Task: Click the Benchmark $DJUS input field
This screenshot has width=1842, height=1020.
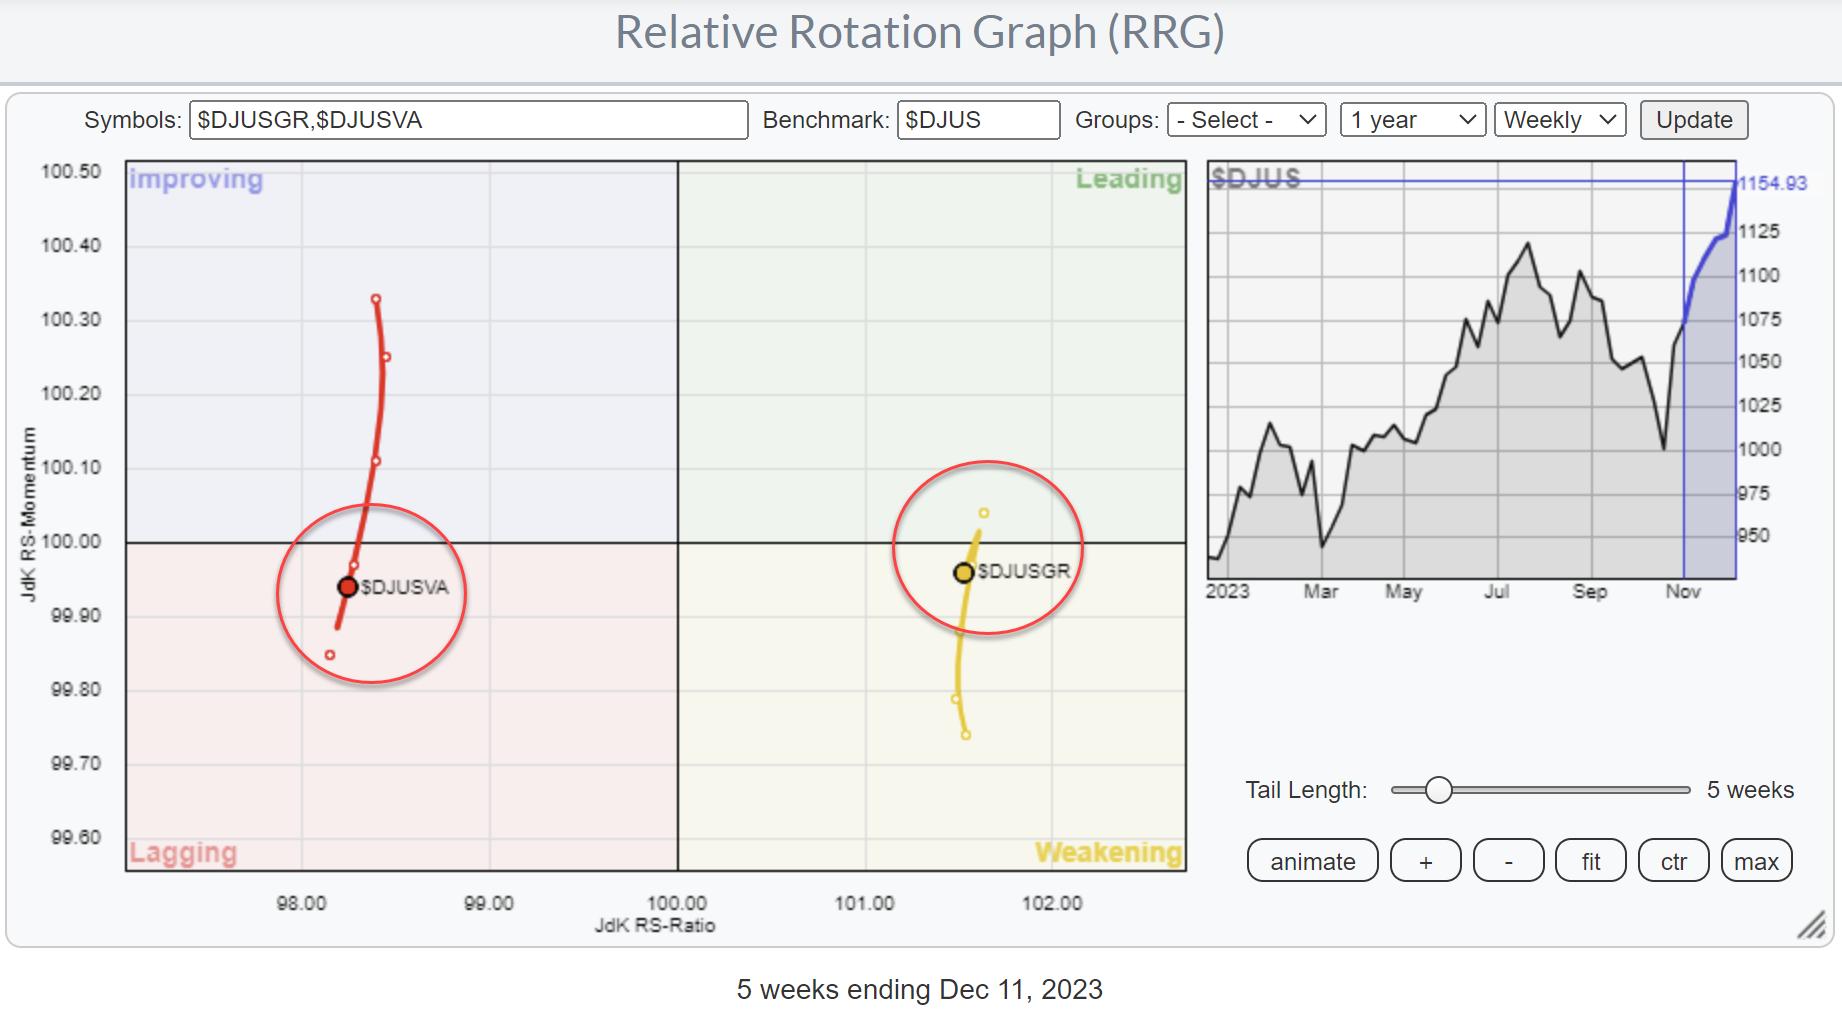Action: (x=977, y=120)
